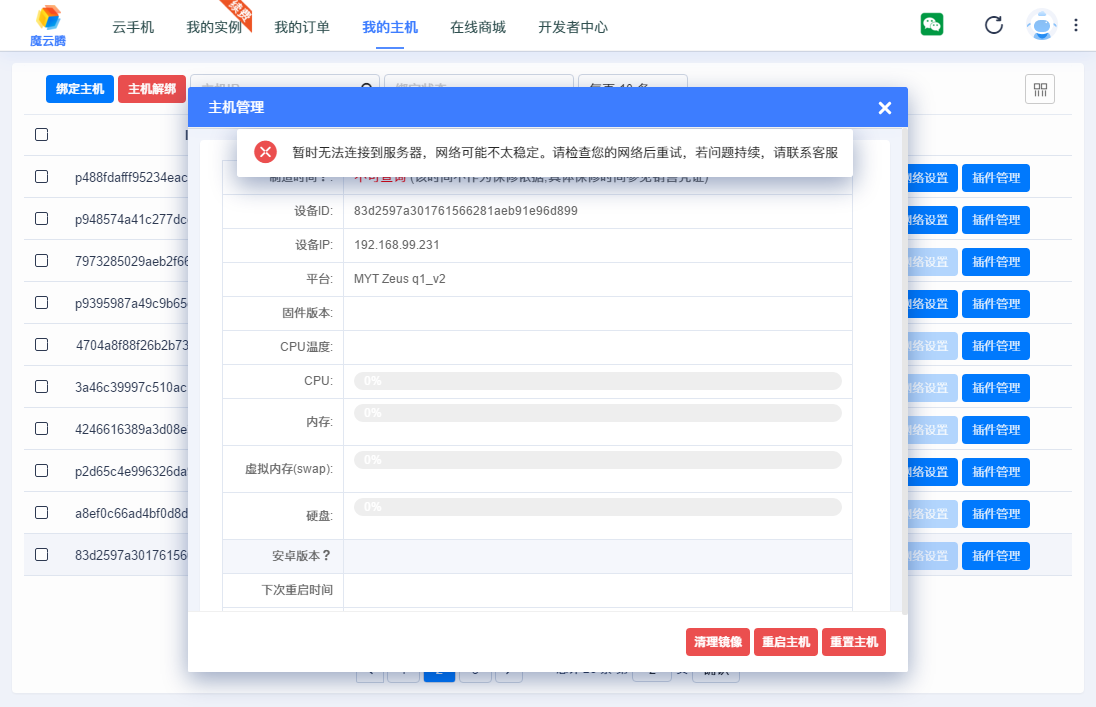This screenshot has height=707, width=1096.
Task: Open the three-dot more options menu
Action: click(1076, 25)
